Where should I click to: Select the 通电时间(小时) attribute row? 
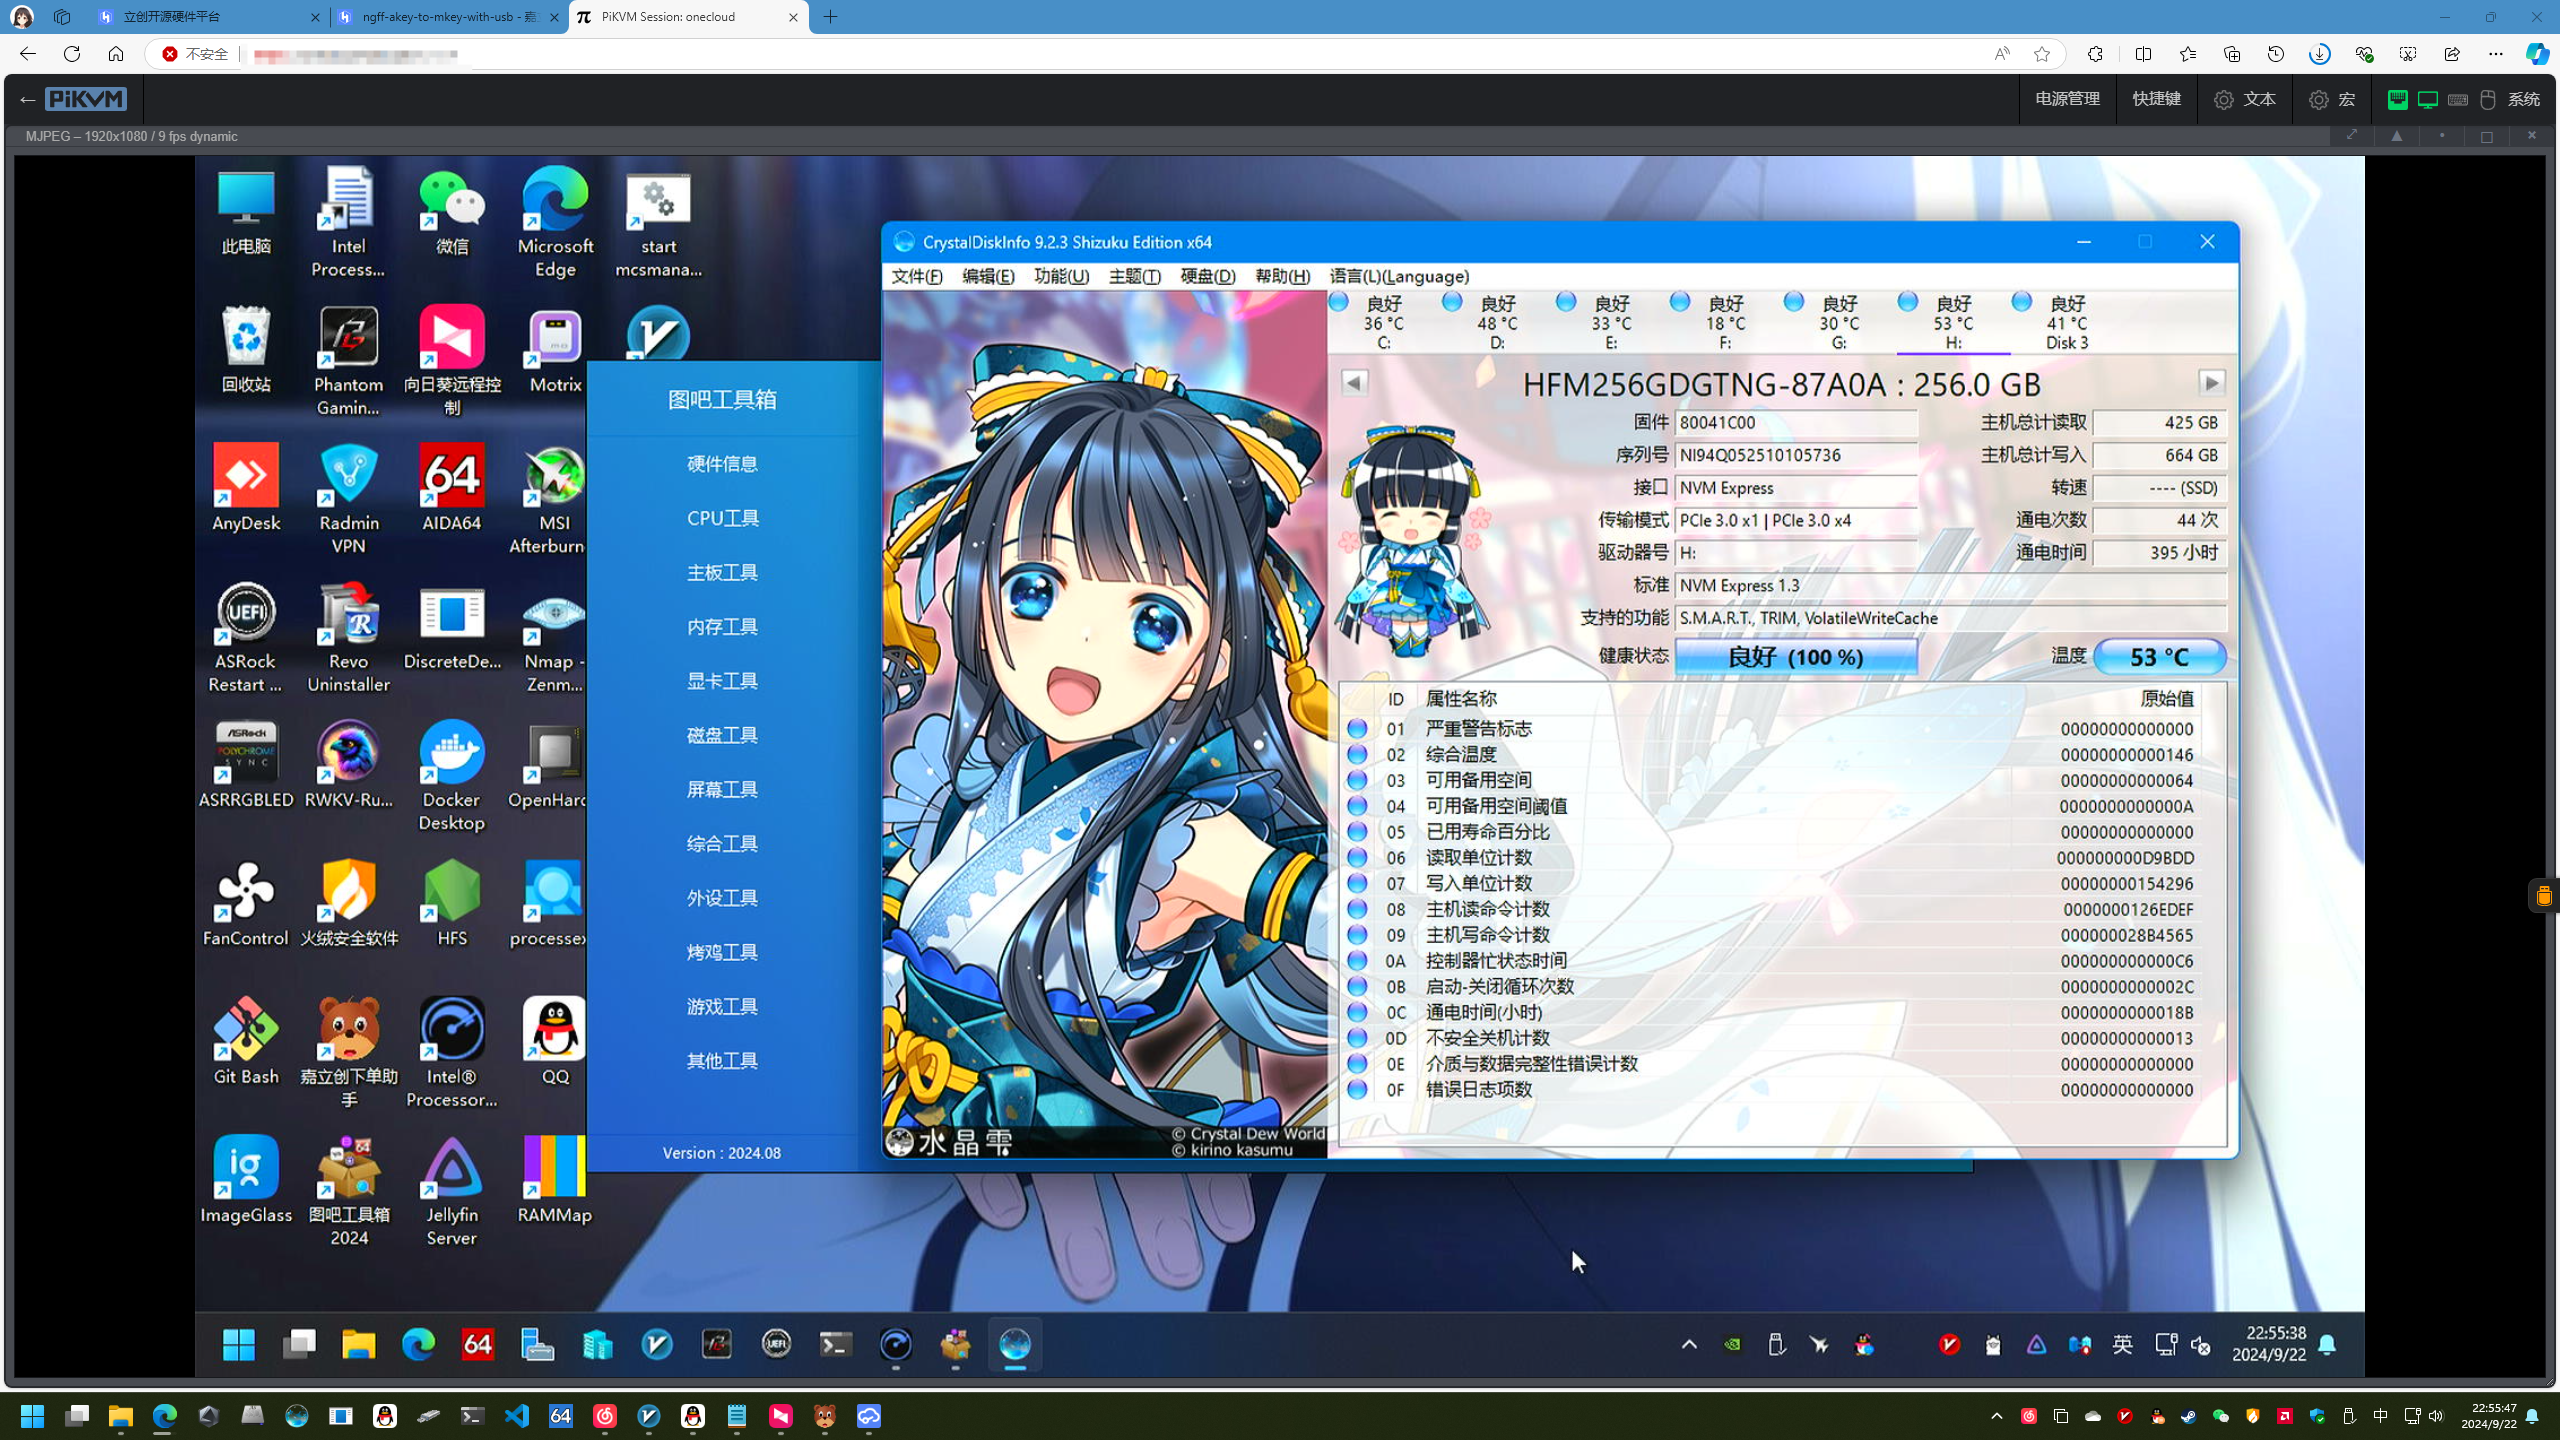coord(1772,1012)
